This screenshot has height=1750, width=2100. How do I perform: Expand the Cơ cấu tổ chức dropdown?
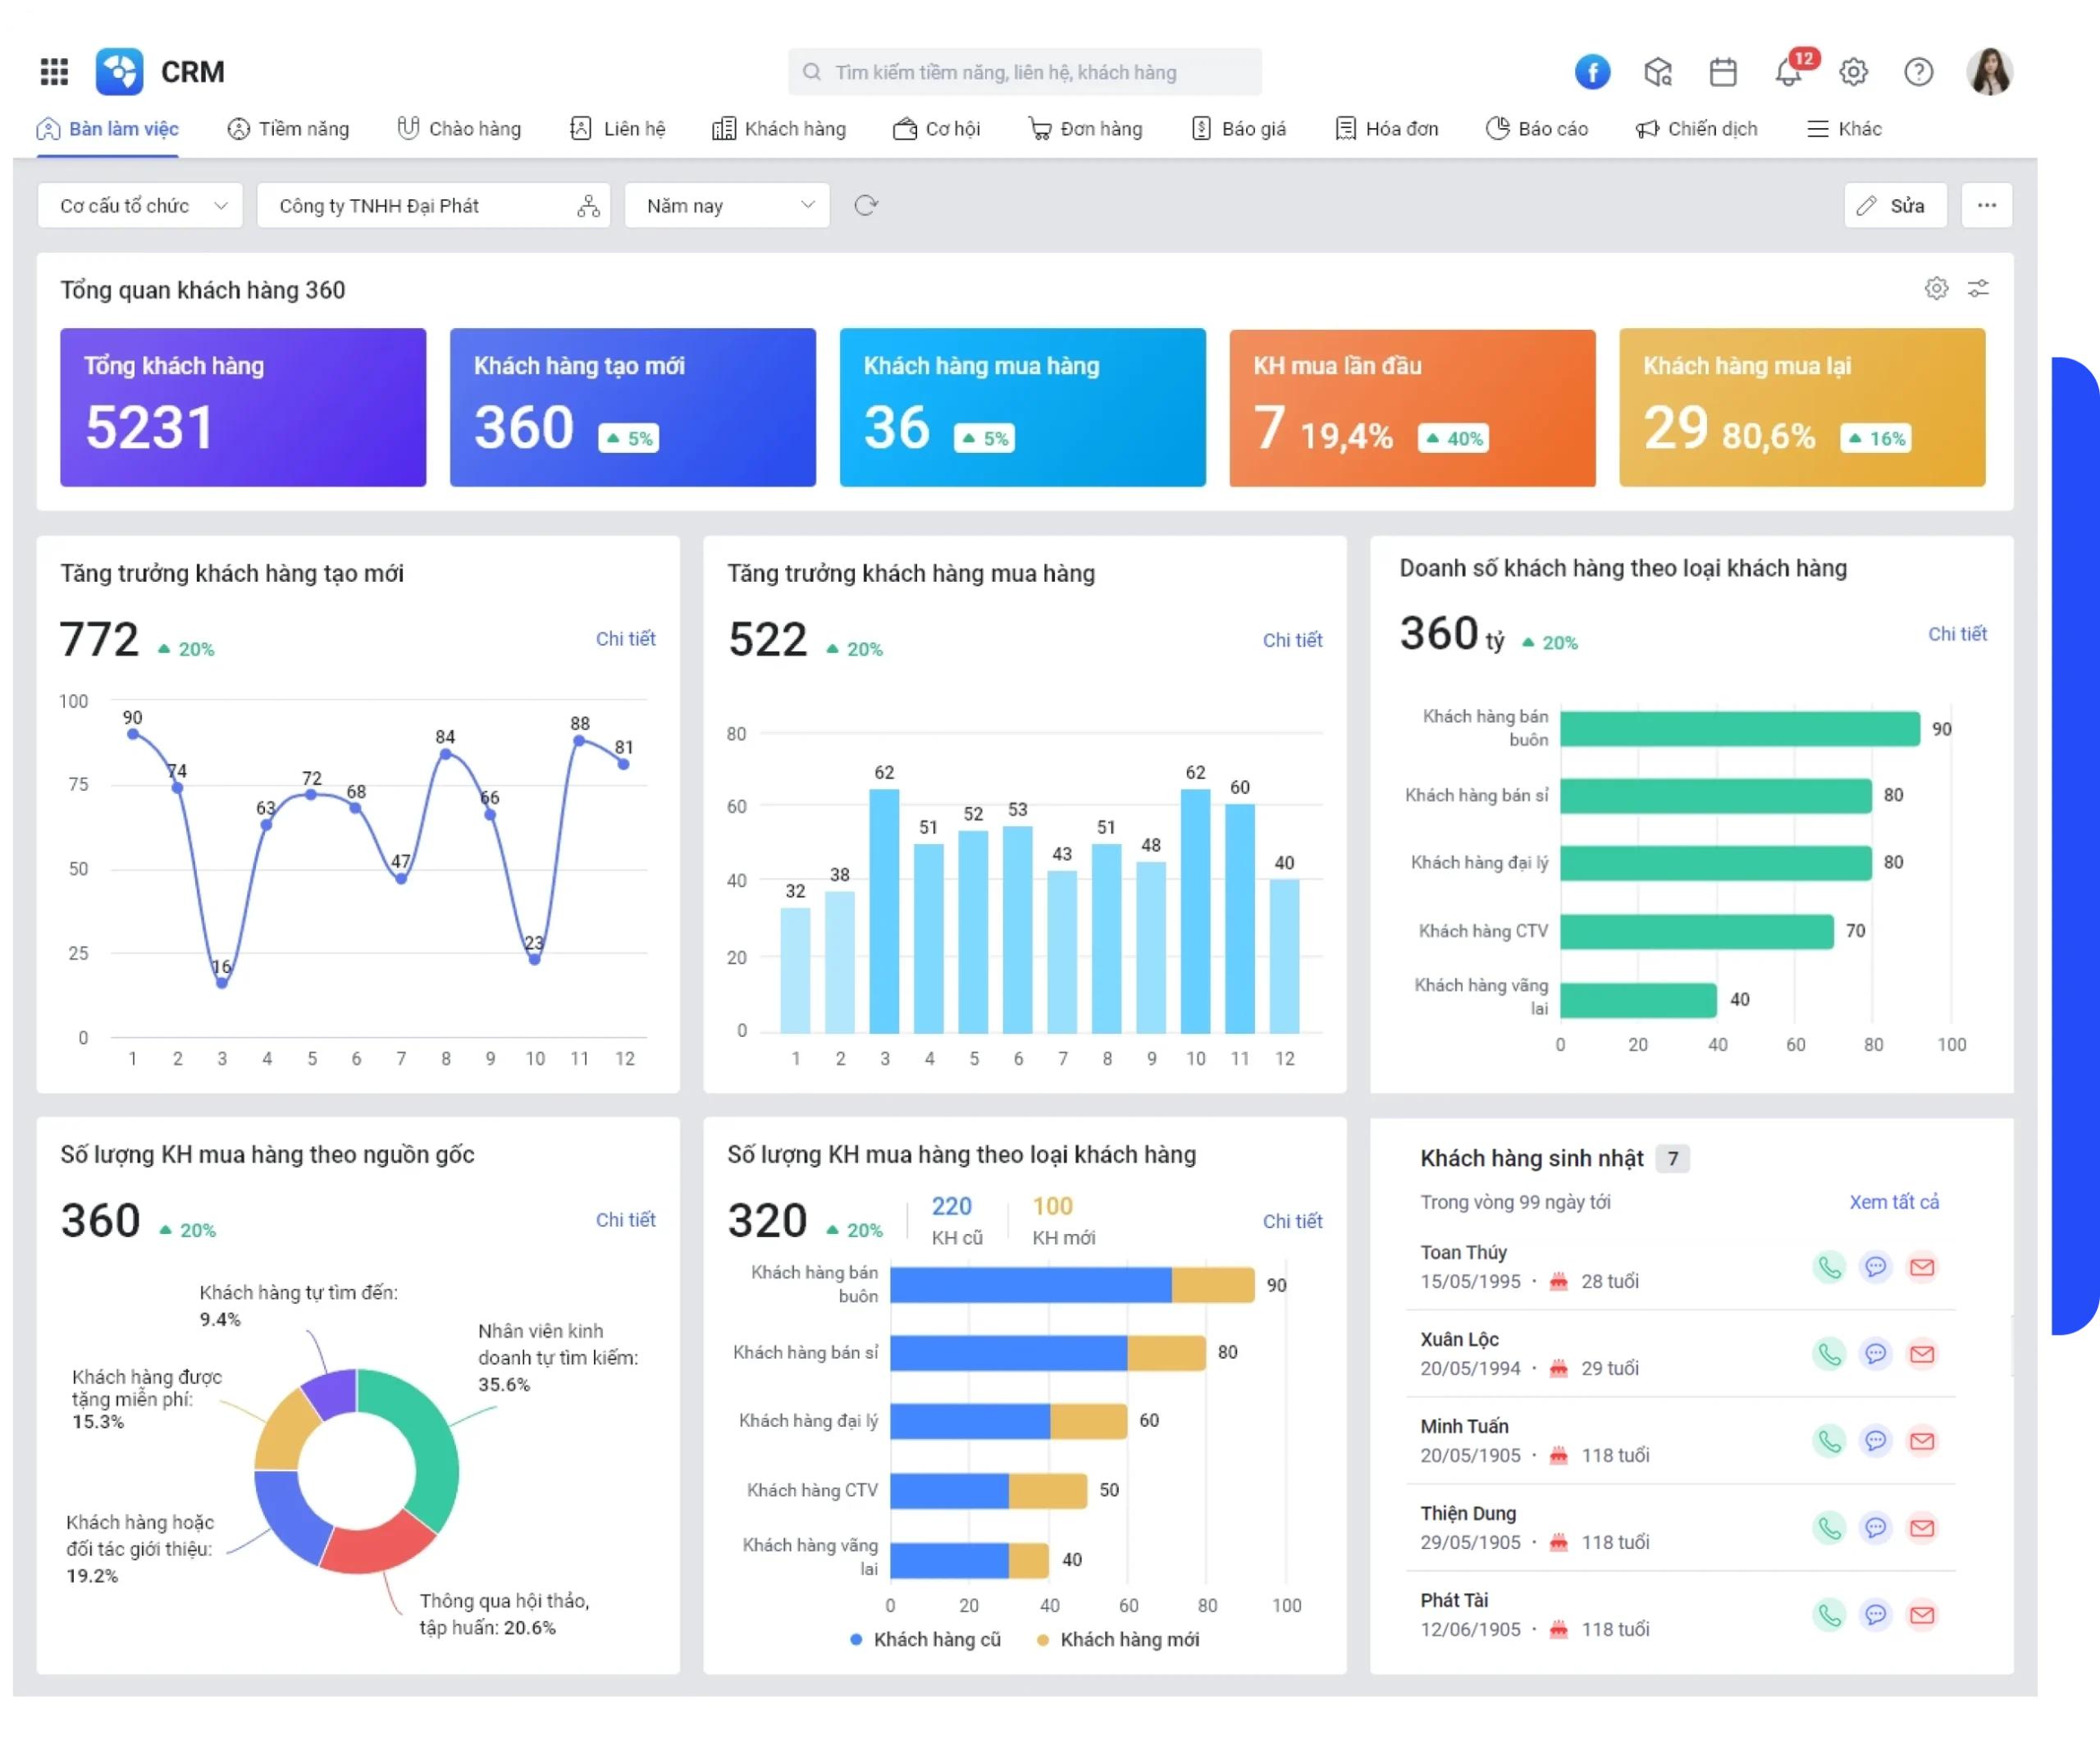(x=140, y=206)
